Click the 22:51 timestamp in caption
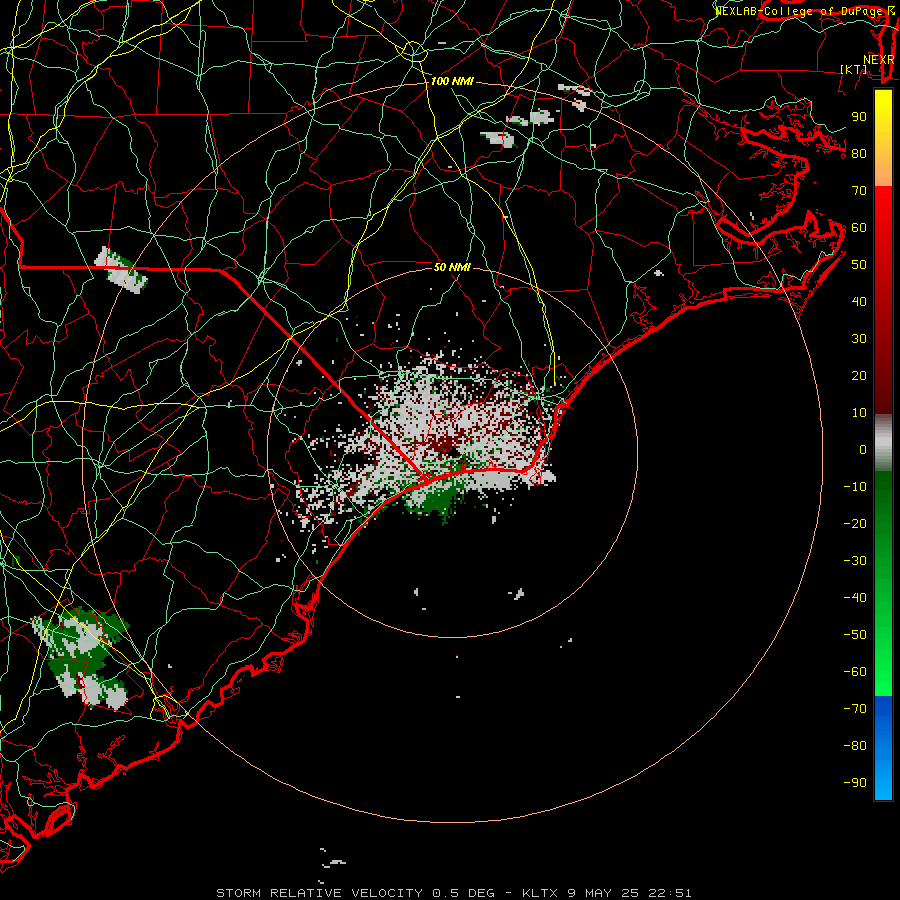Screen dimensions: 900x900 pyautogui.click(x=670, y=893)
